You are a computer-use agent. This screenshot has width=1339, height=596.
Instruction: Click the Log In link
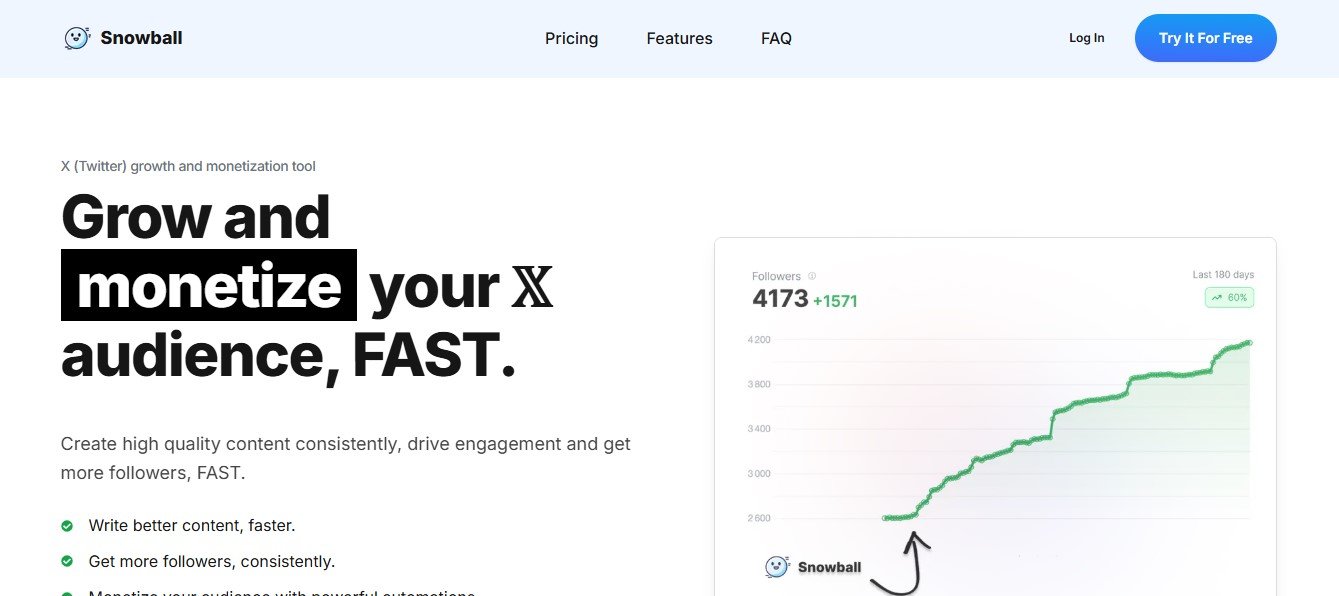click(1086, 38)
